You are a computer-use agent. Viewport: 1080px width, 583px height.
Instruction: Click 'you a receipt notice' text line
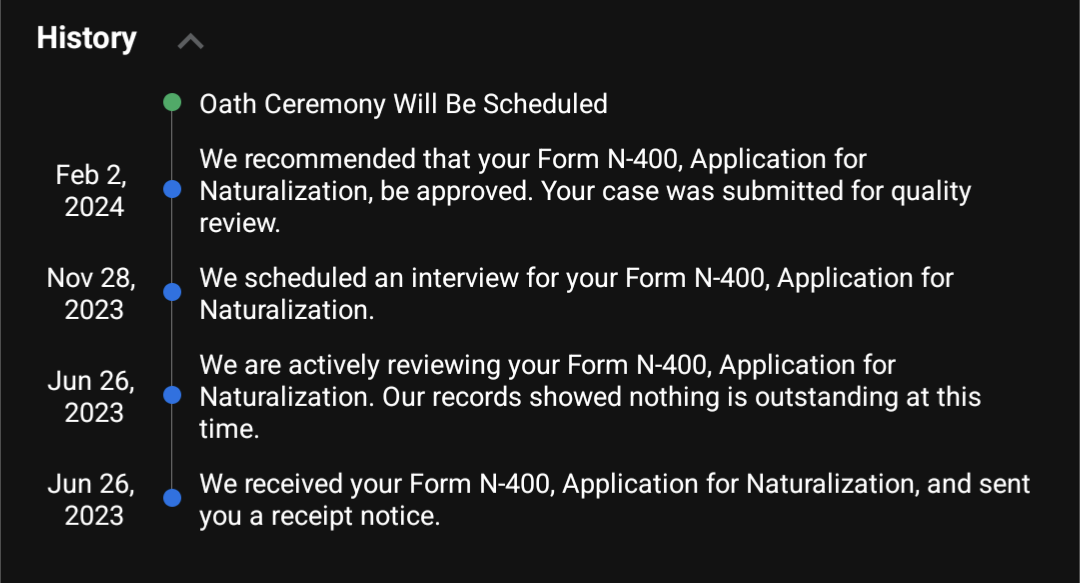click(x=320, y=516)
